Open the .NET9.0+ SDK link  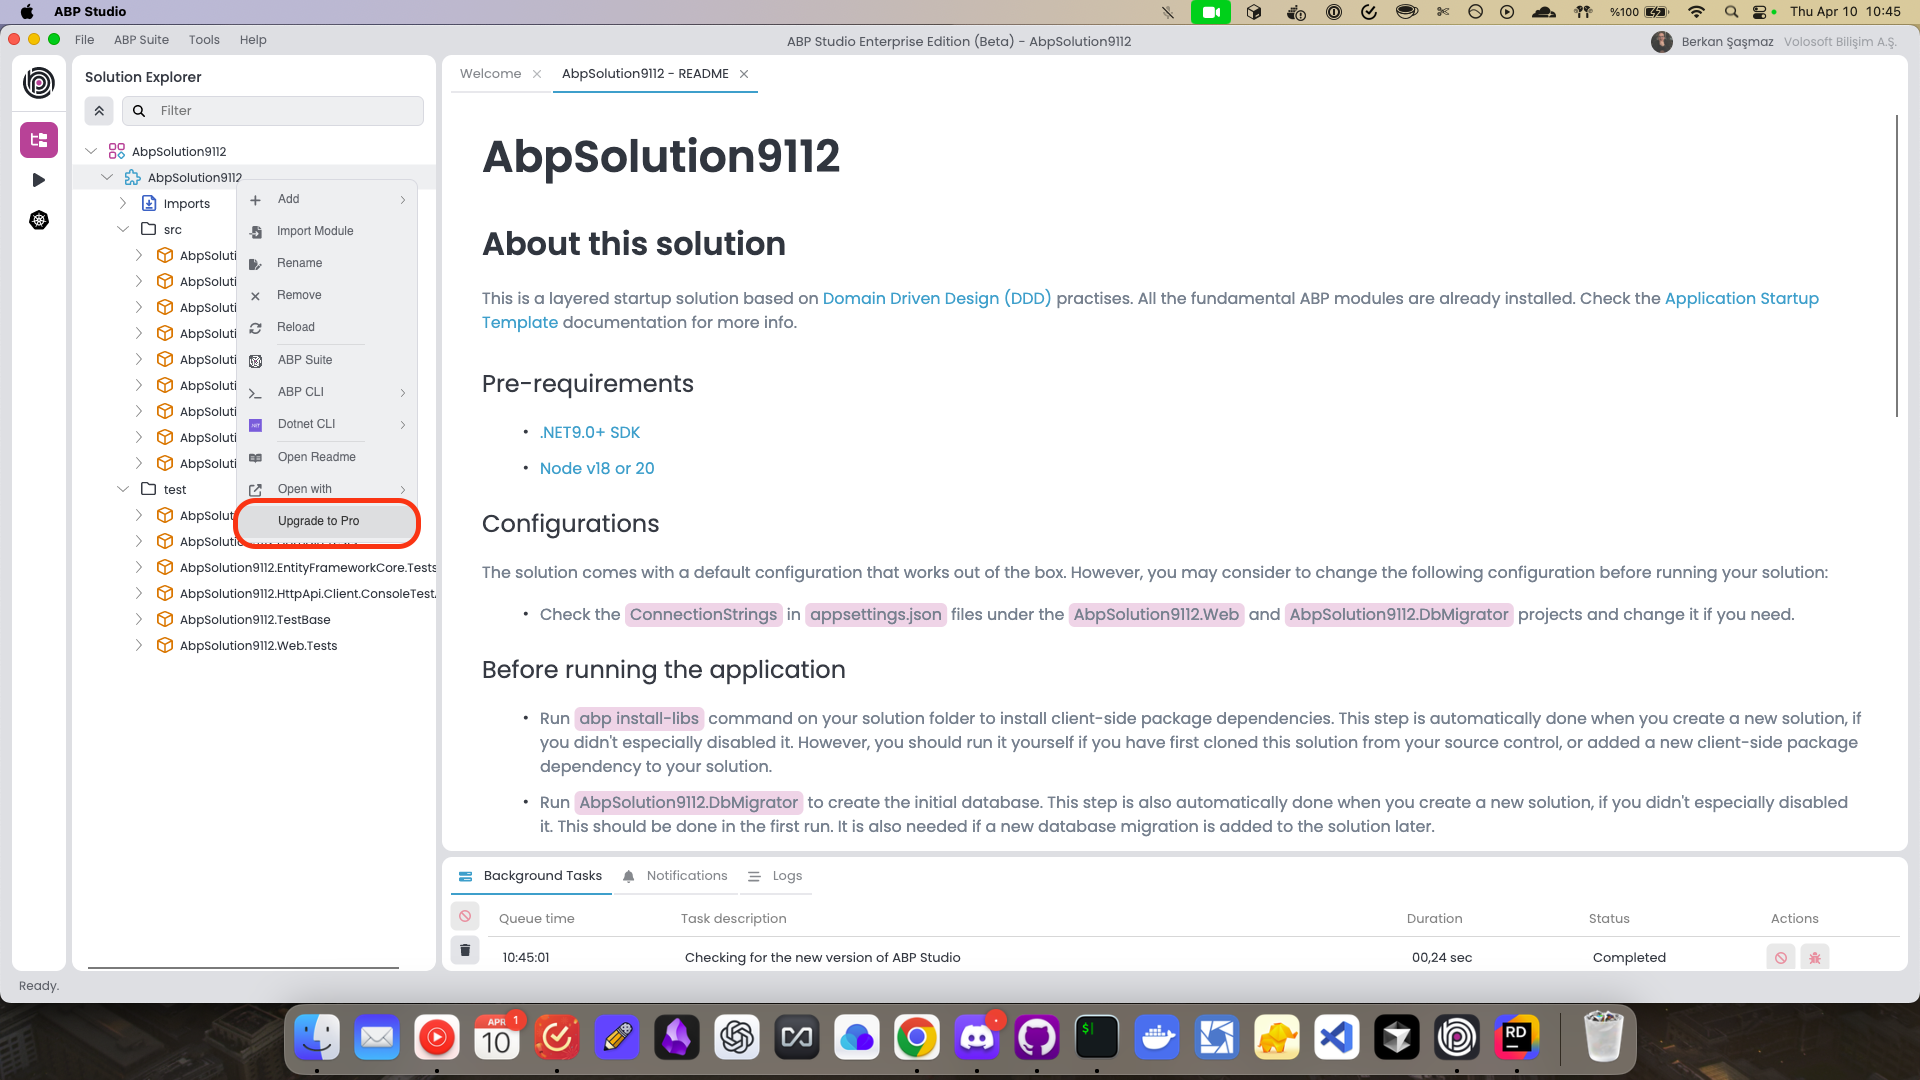tap(590, 432)
